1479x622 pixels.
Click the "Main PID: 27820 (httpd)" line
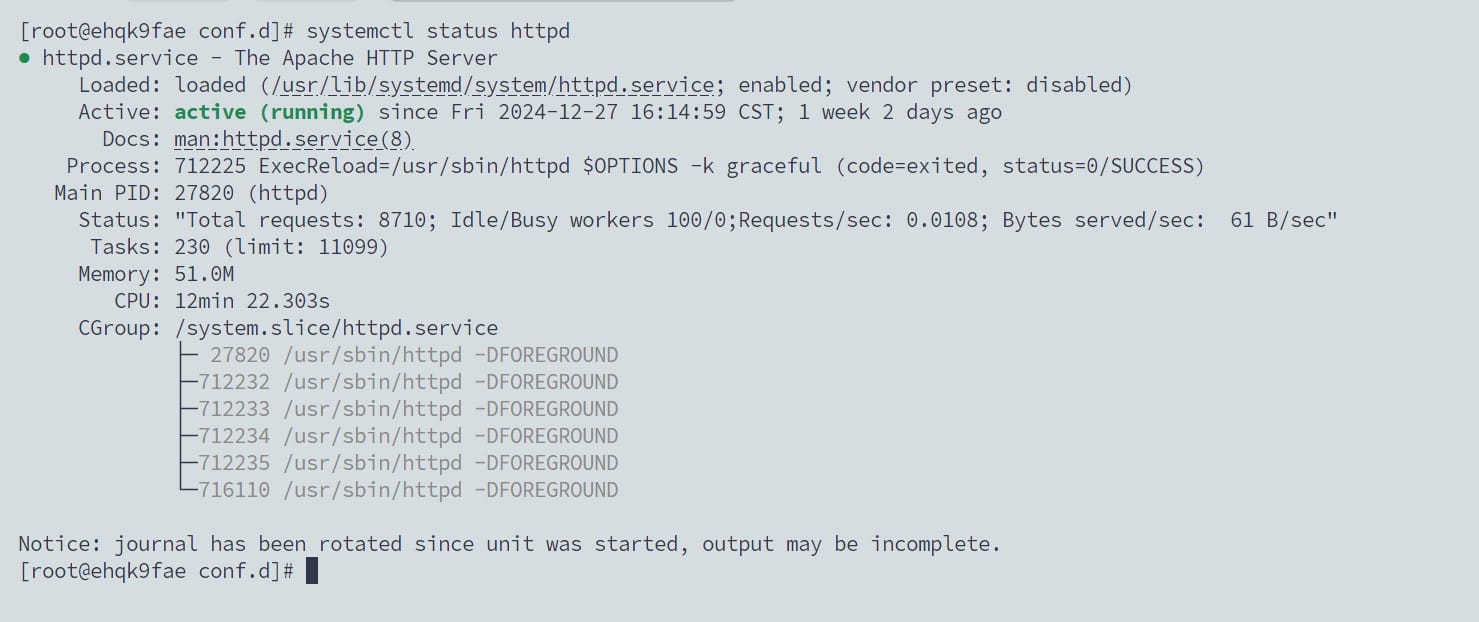[x=191, y=193]
